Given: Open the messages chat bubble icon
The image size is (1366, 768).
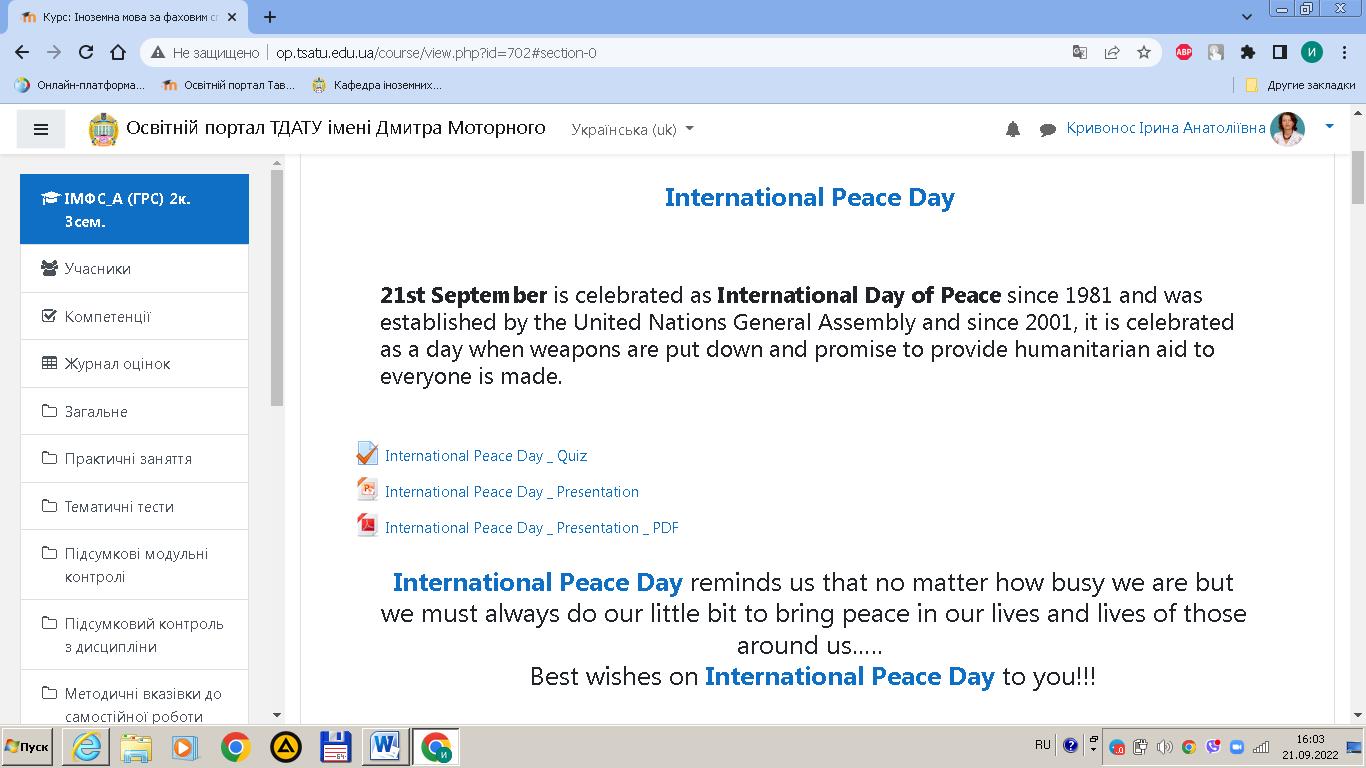Looking at the screenshot, I should tap(1047, 130).
